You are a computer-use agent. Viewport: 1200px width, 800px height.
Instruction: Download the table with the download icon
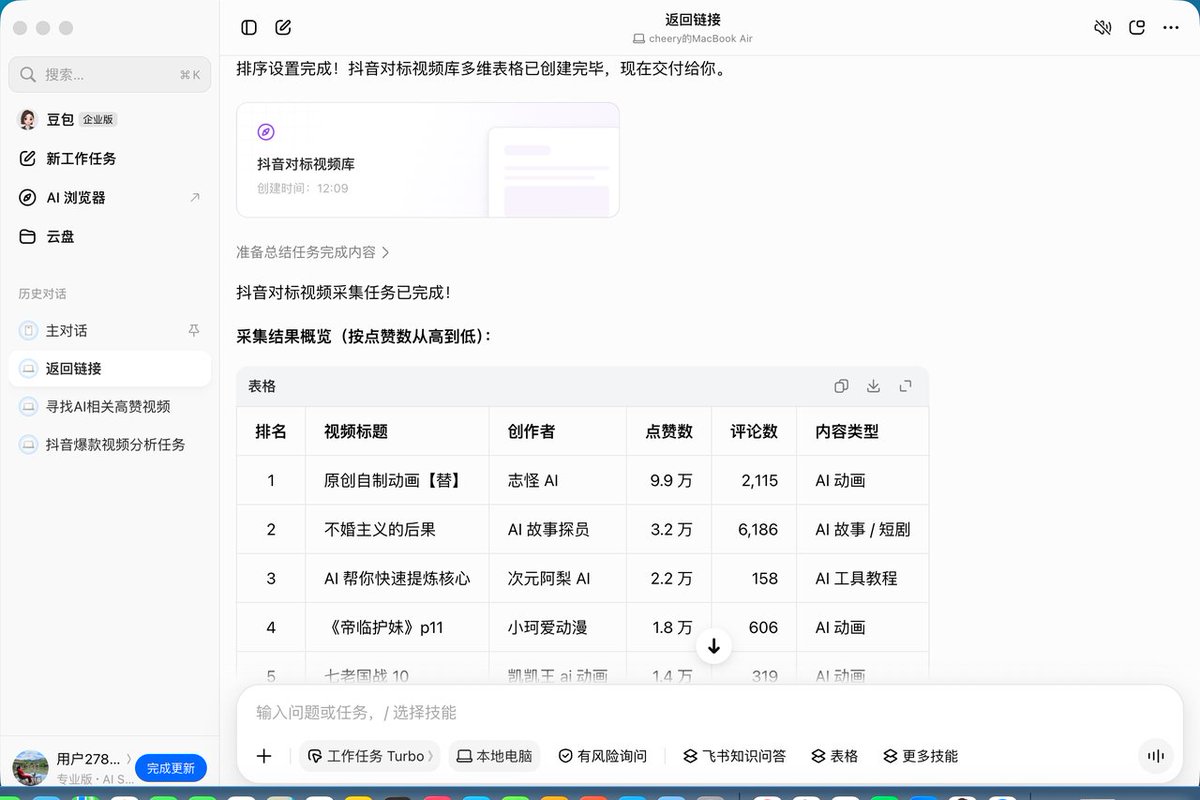[873, 386]
